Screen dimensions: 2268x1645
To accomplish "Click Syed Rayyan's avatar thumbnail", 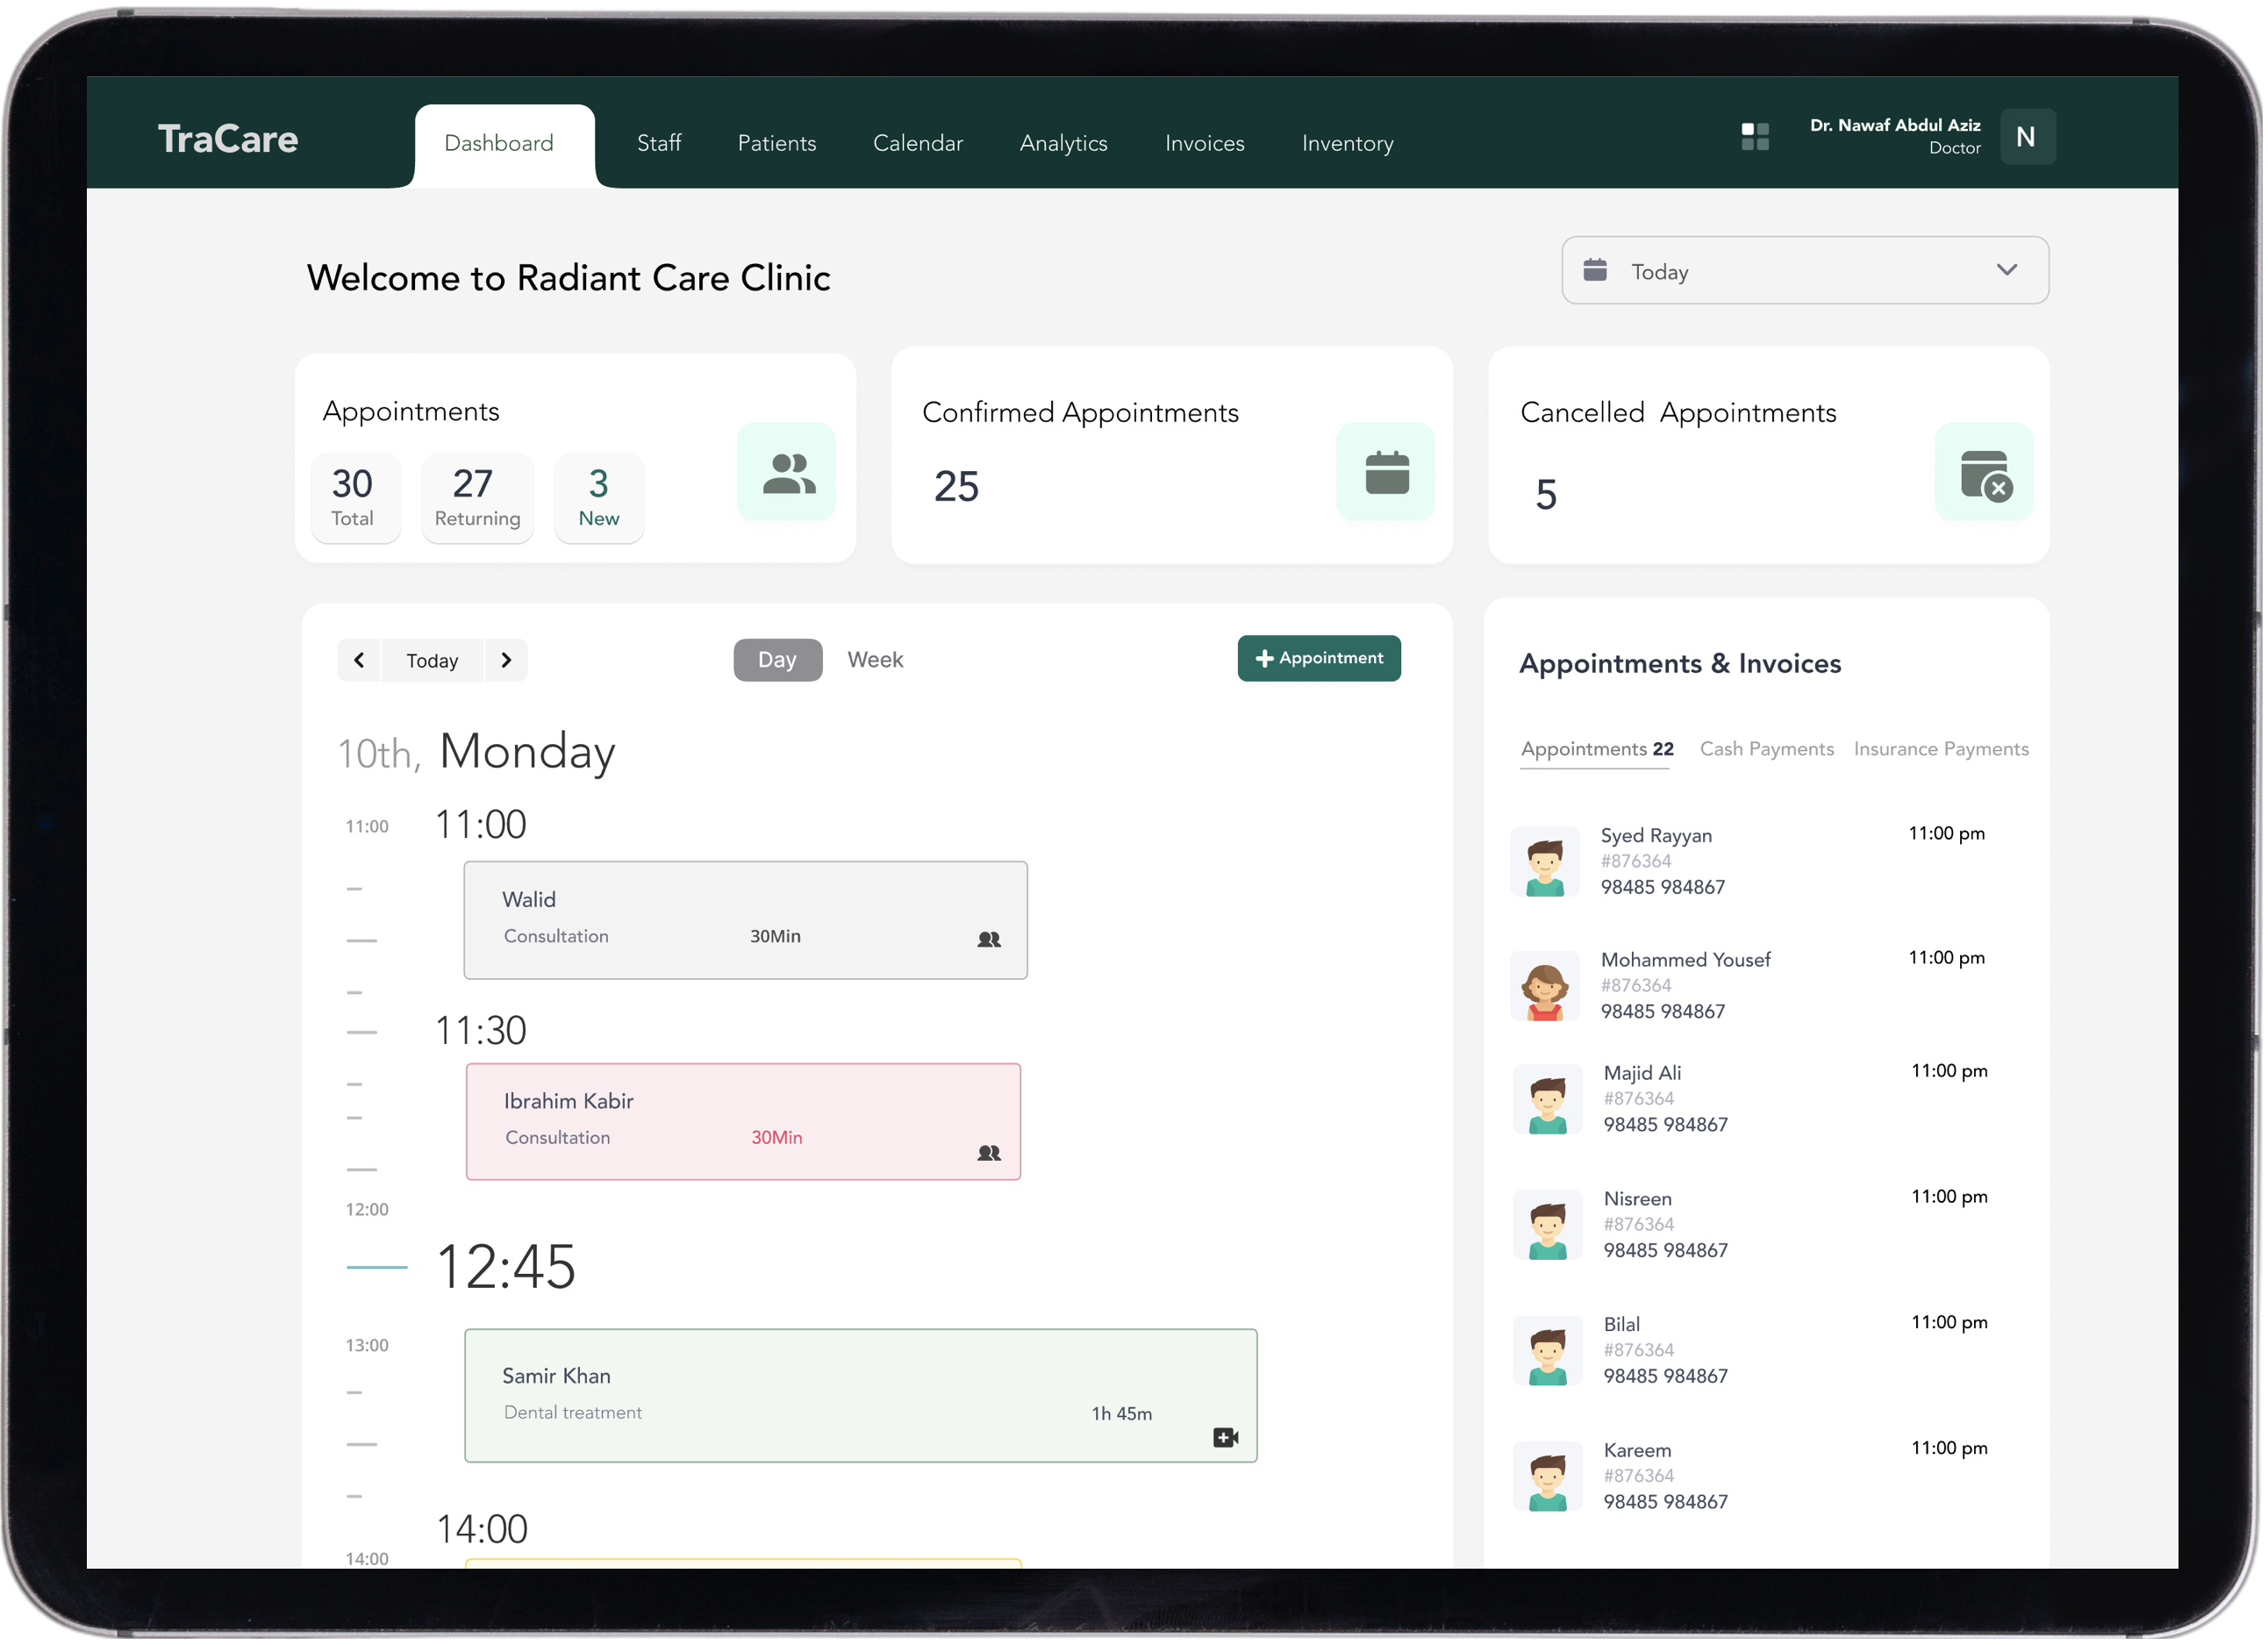I will click(x=1547, y=863).
